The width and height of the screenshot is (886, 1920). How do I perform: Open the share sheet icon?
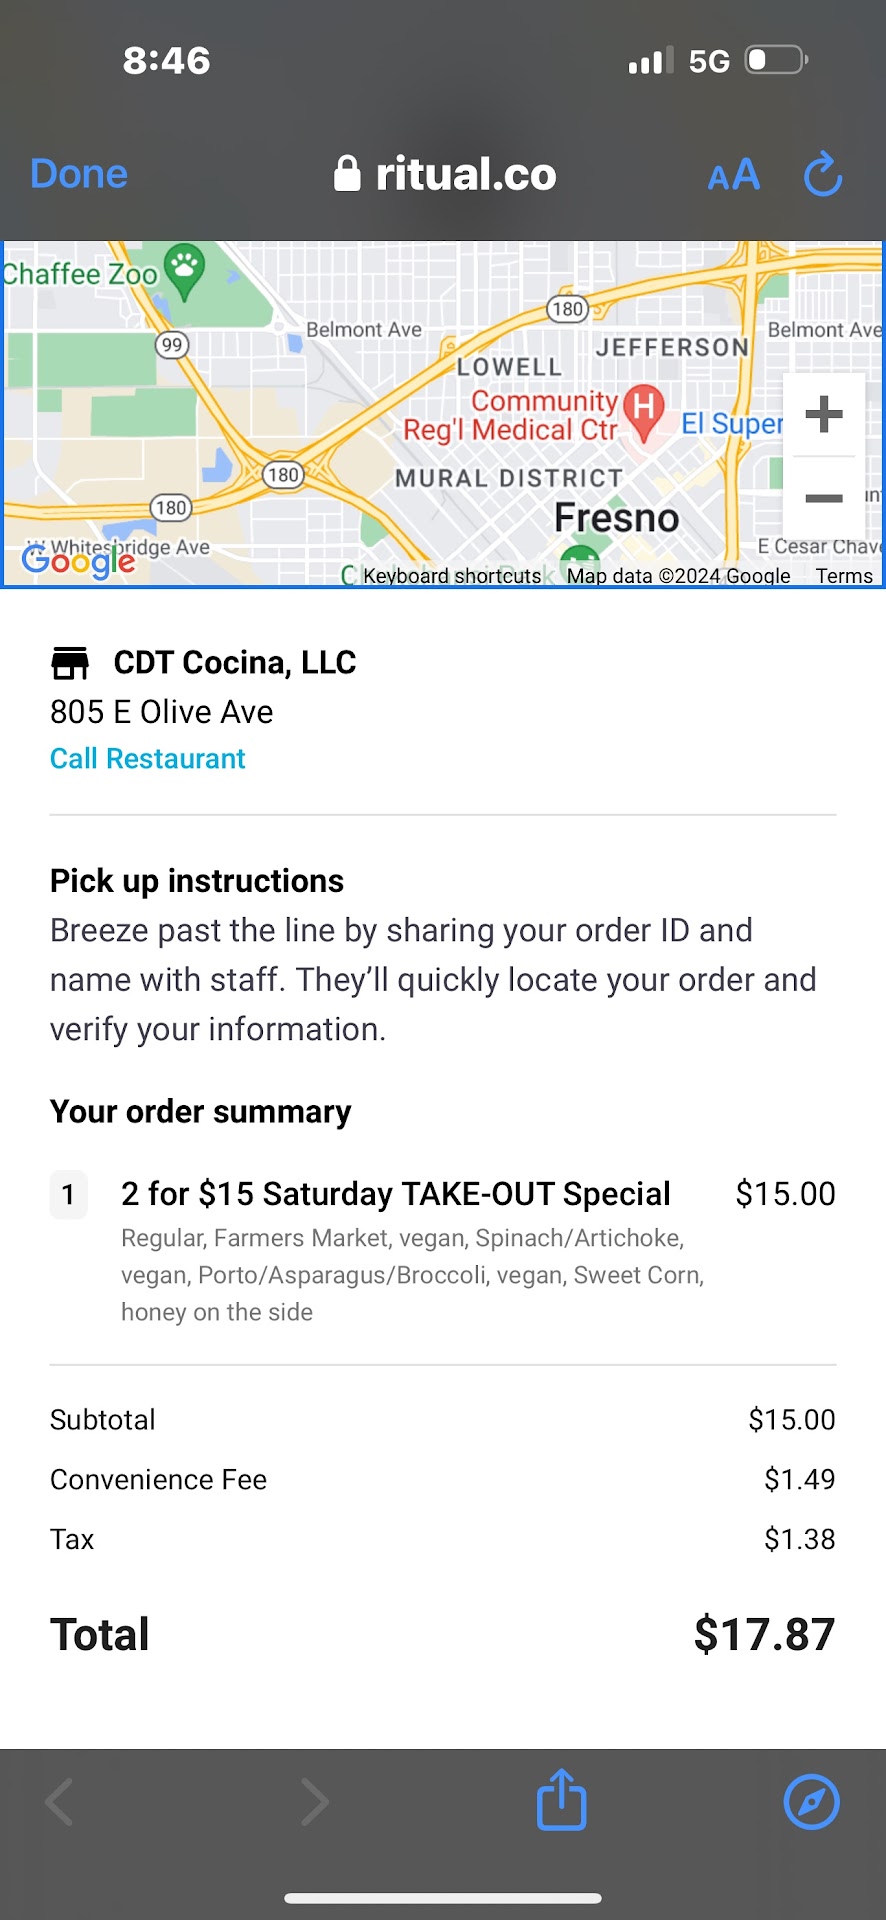[561, 1801]
